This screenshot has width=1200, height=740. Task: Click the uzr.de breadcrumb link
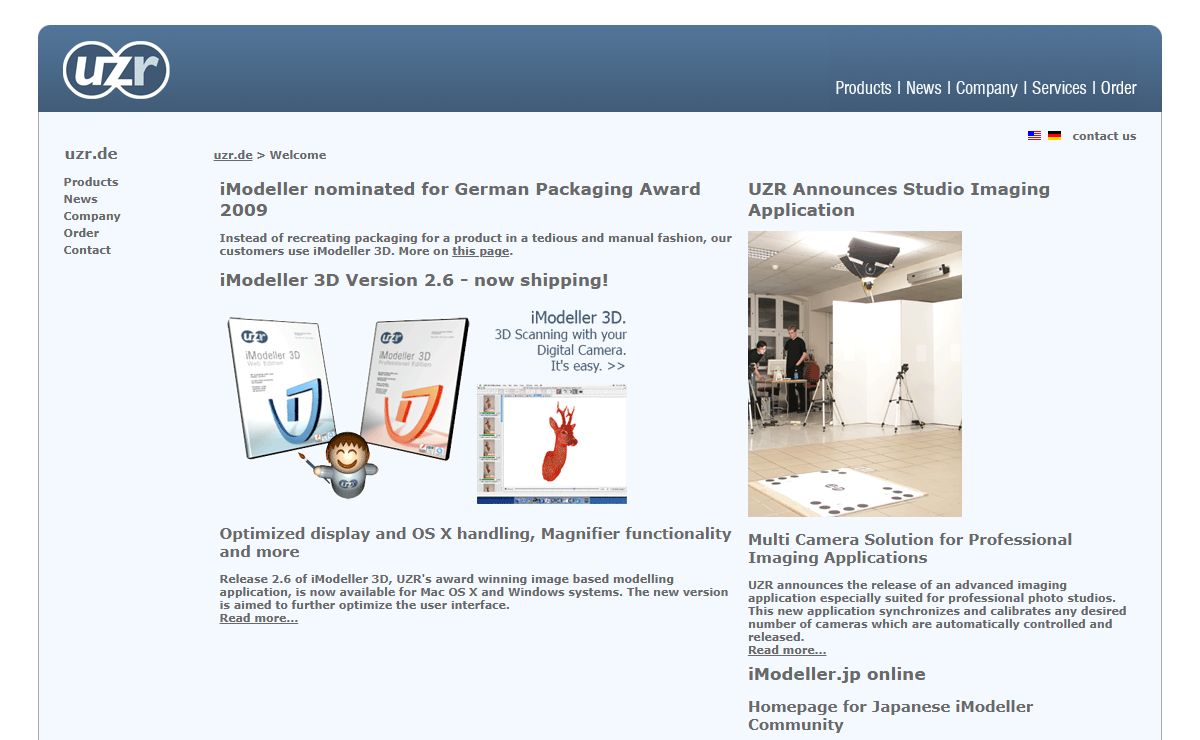pos(233,155)
